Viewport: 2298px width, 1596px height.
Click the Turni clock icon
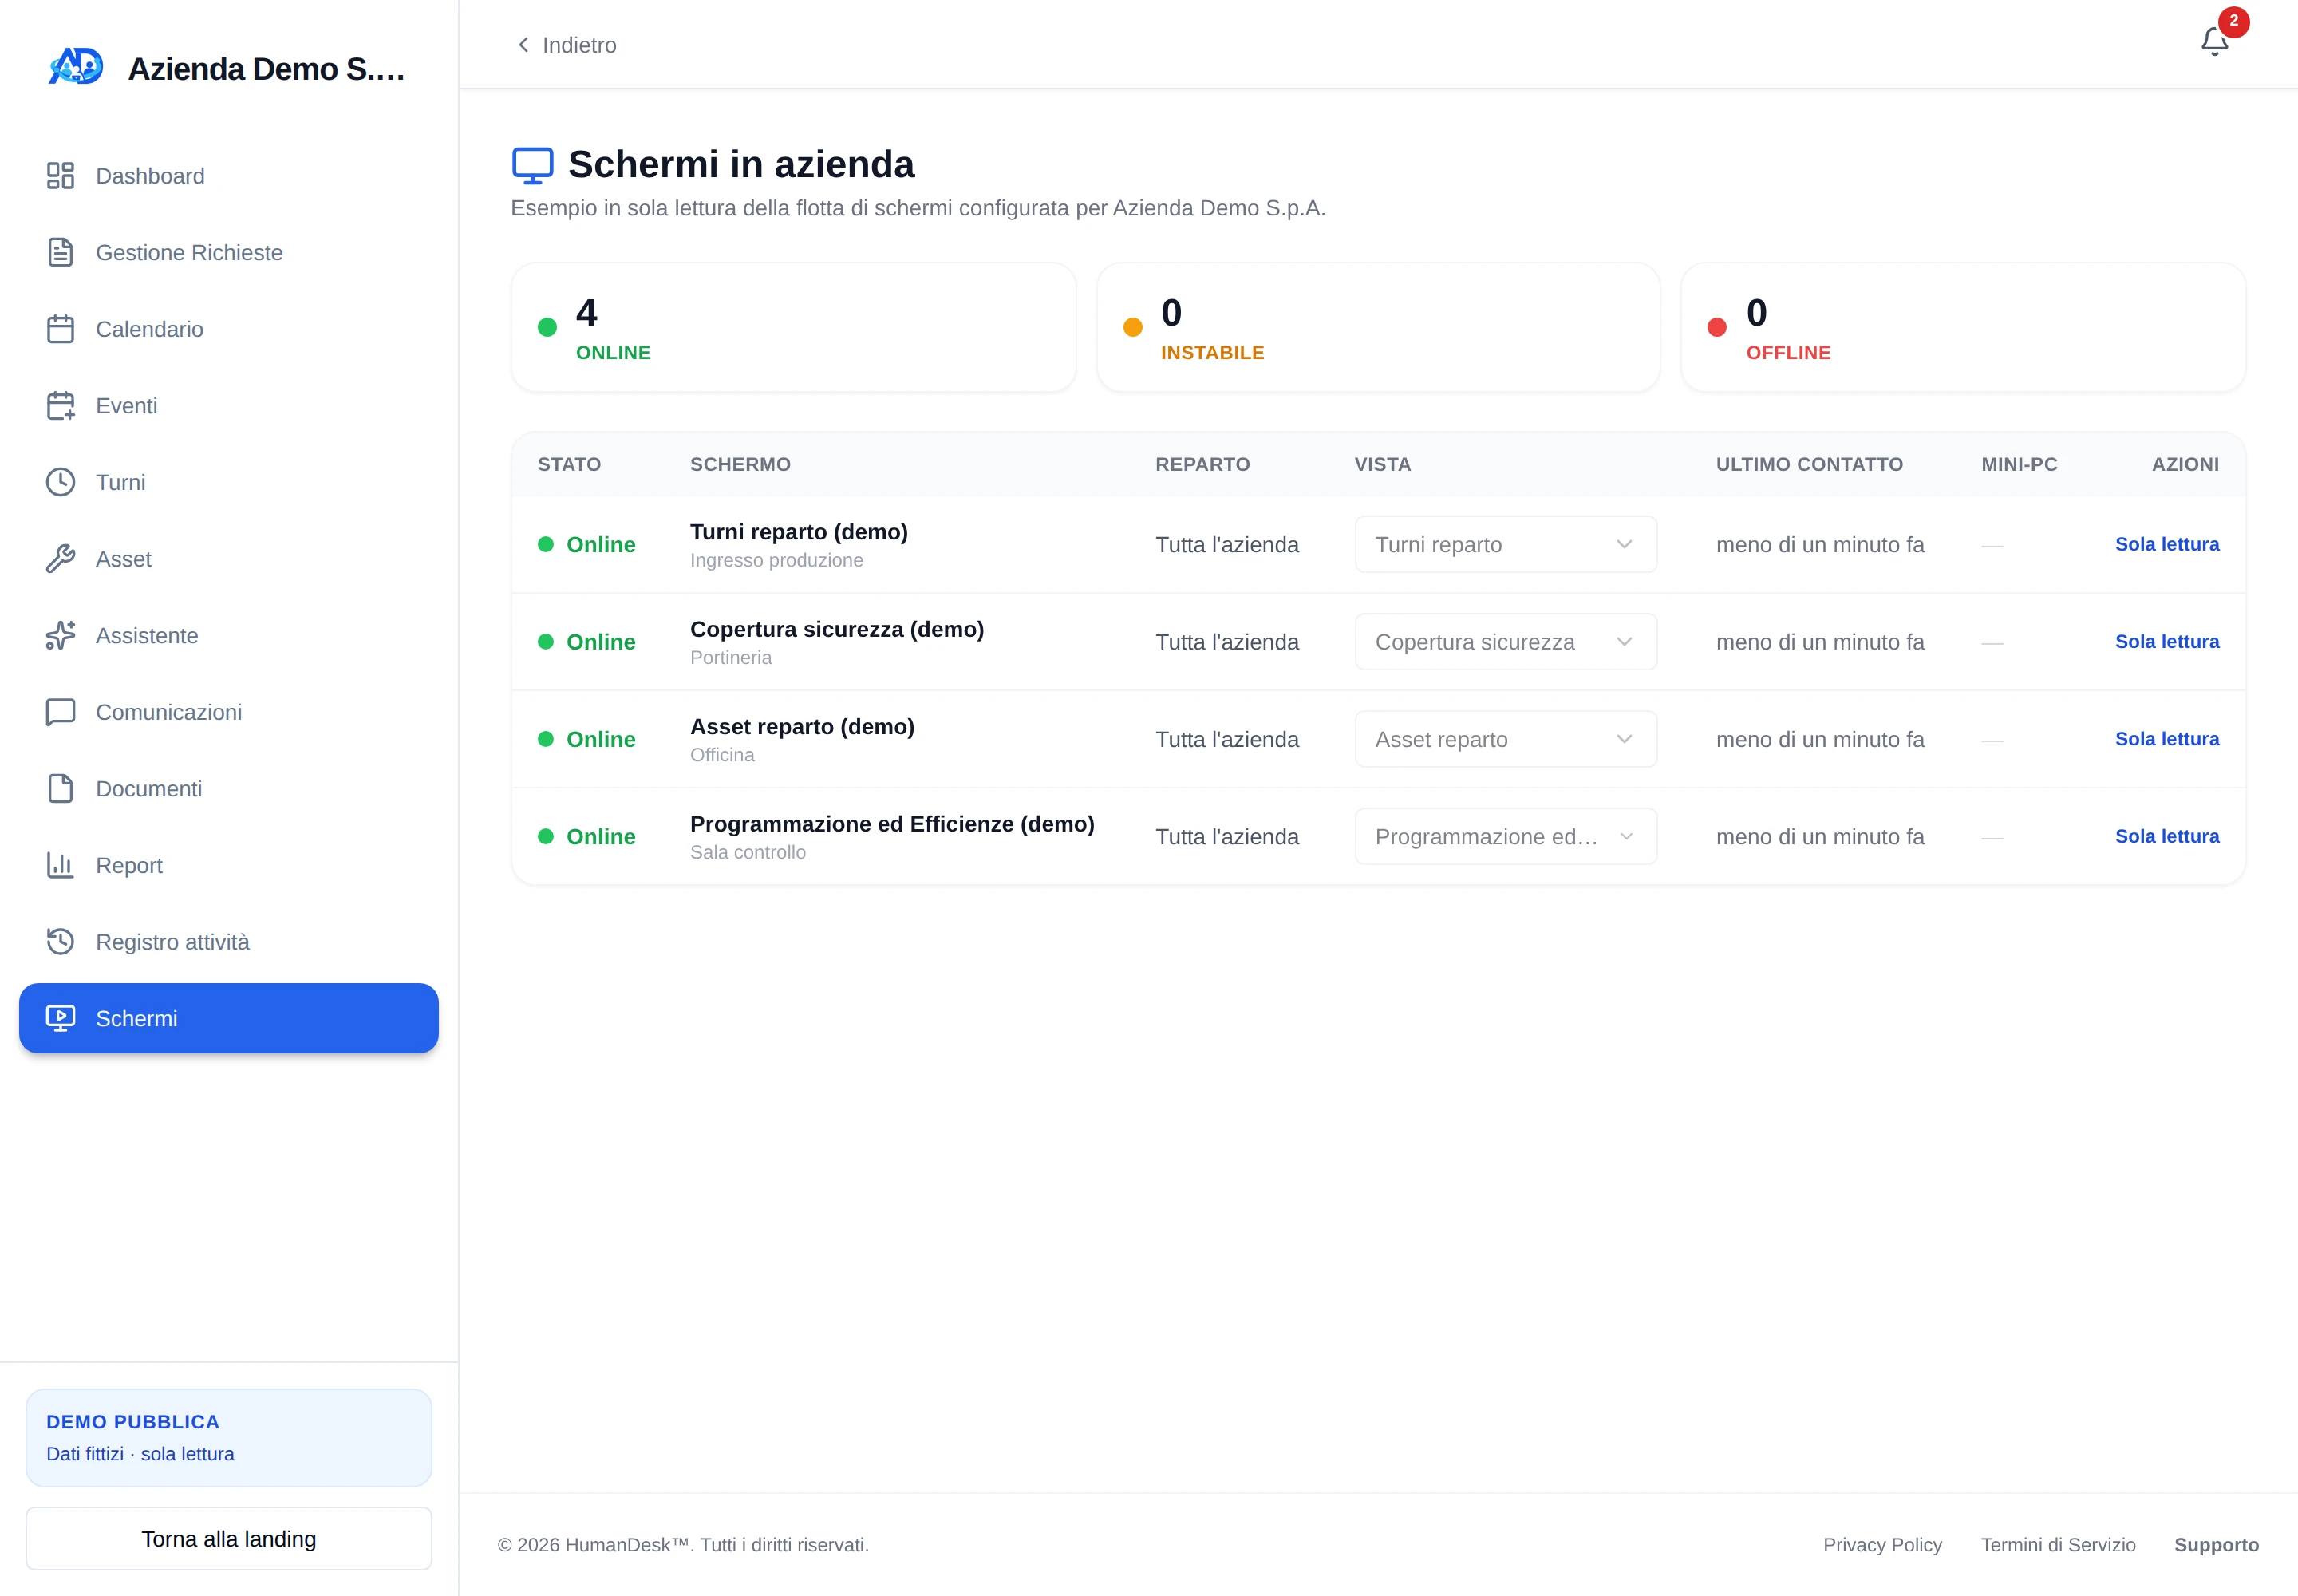[x=60, y=482]
